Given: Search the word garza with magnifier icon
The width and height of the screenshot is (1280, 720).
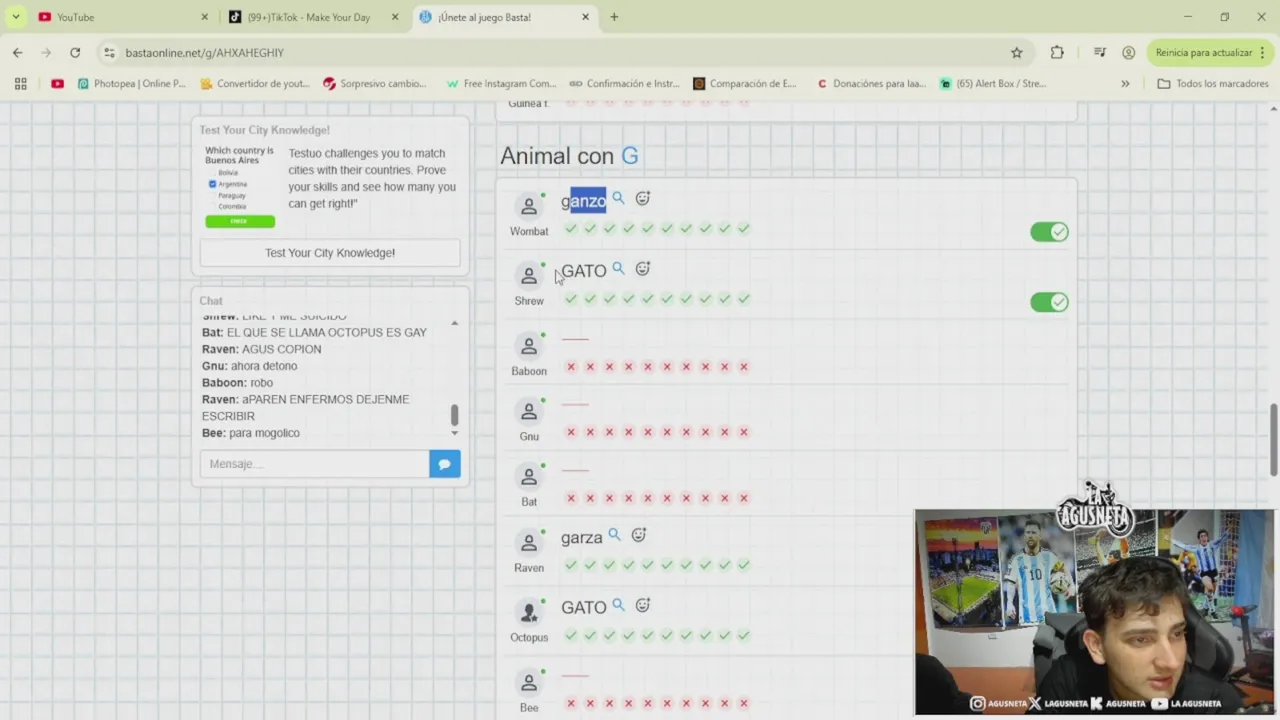Looking at the screenshot, I should pos(614,535).
